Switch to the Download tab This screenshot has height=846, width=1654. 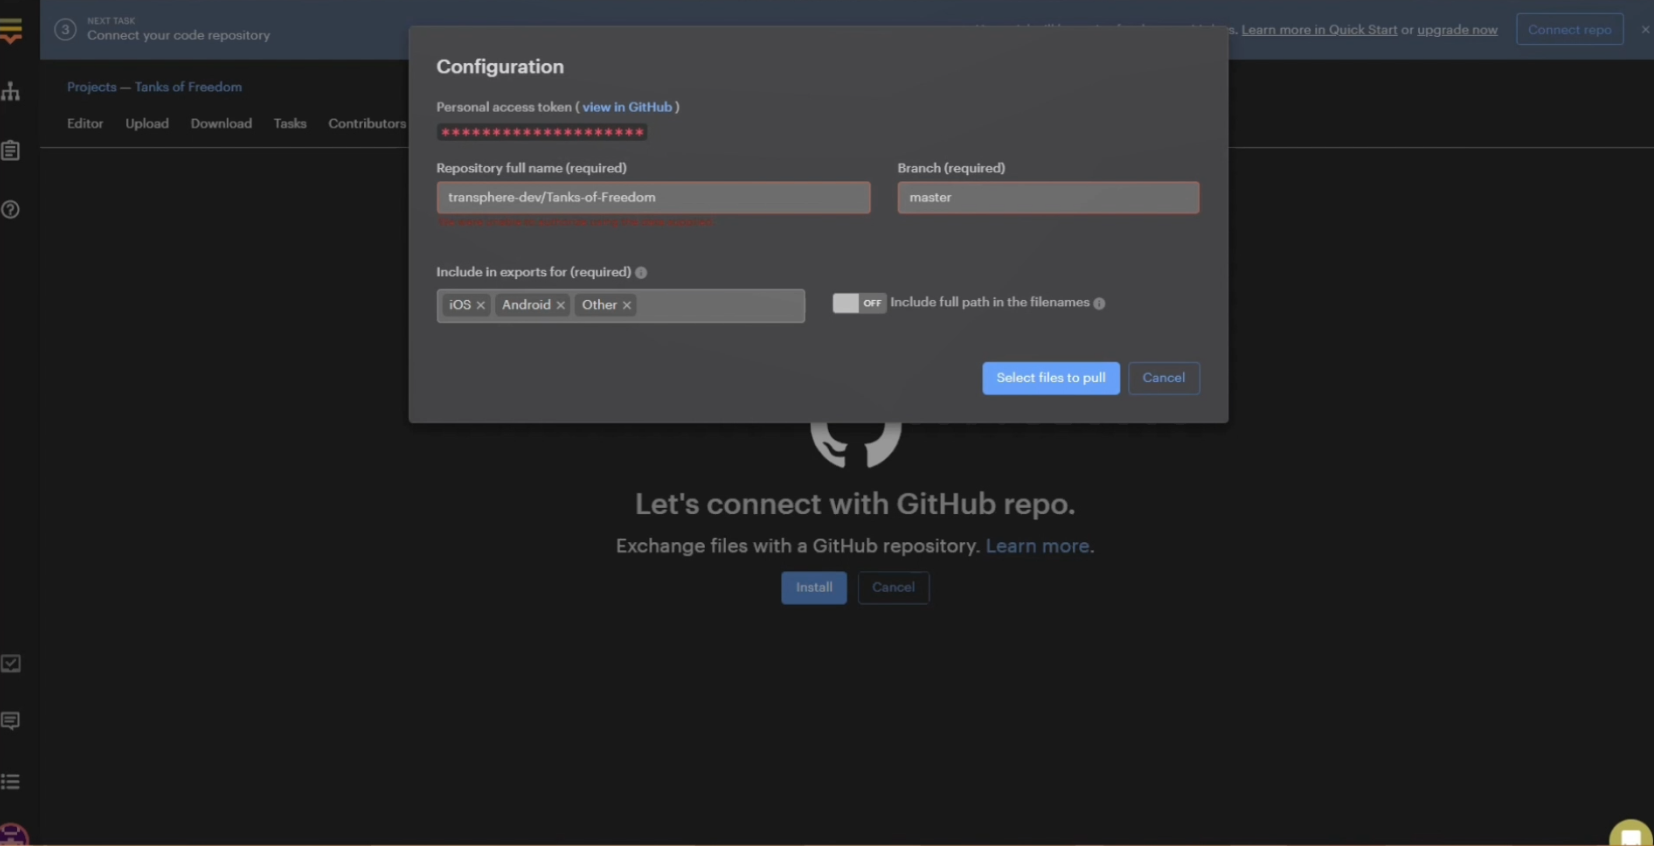pyautogui.click(x=221, y=123)
